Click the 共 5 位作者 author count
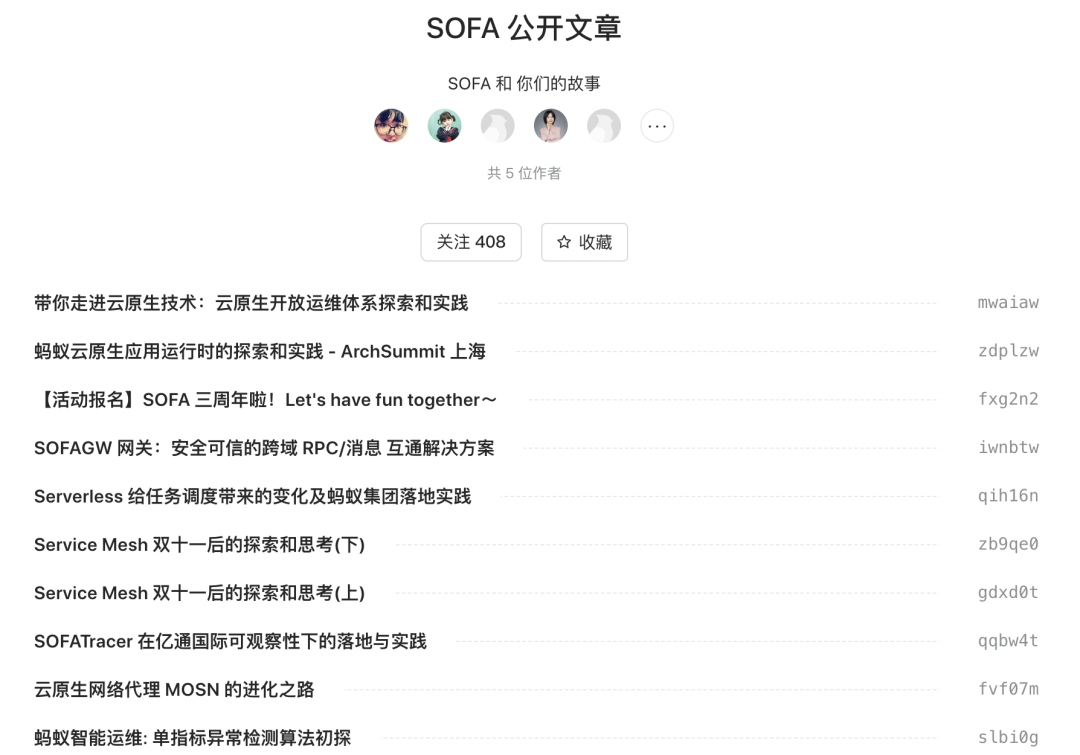Screen dimensions: 1080x755 click(524, 173)
